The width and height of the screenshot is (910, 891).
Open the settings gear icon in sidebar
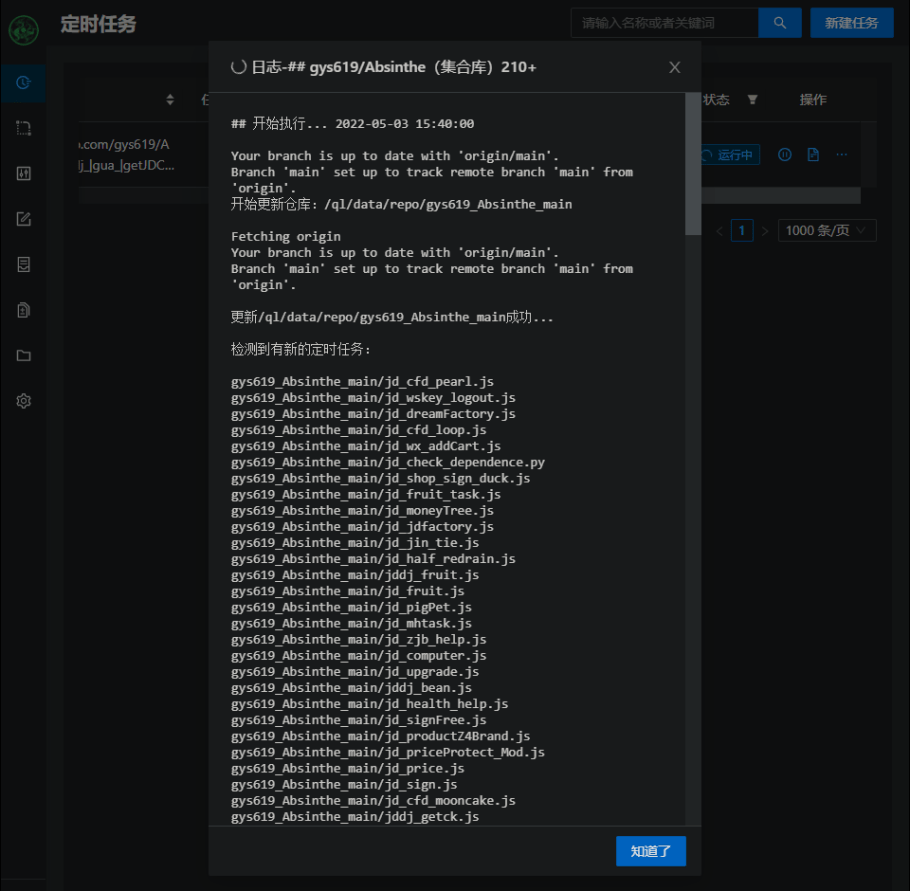pos(23,401)
